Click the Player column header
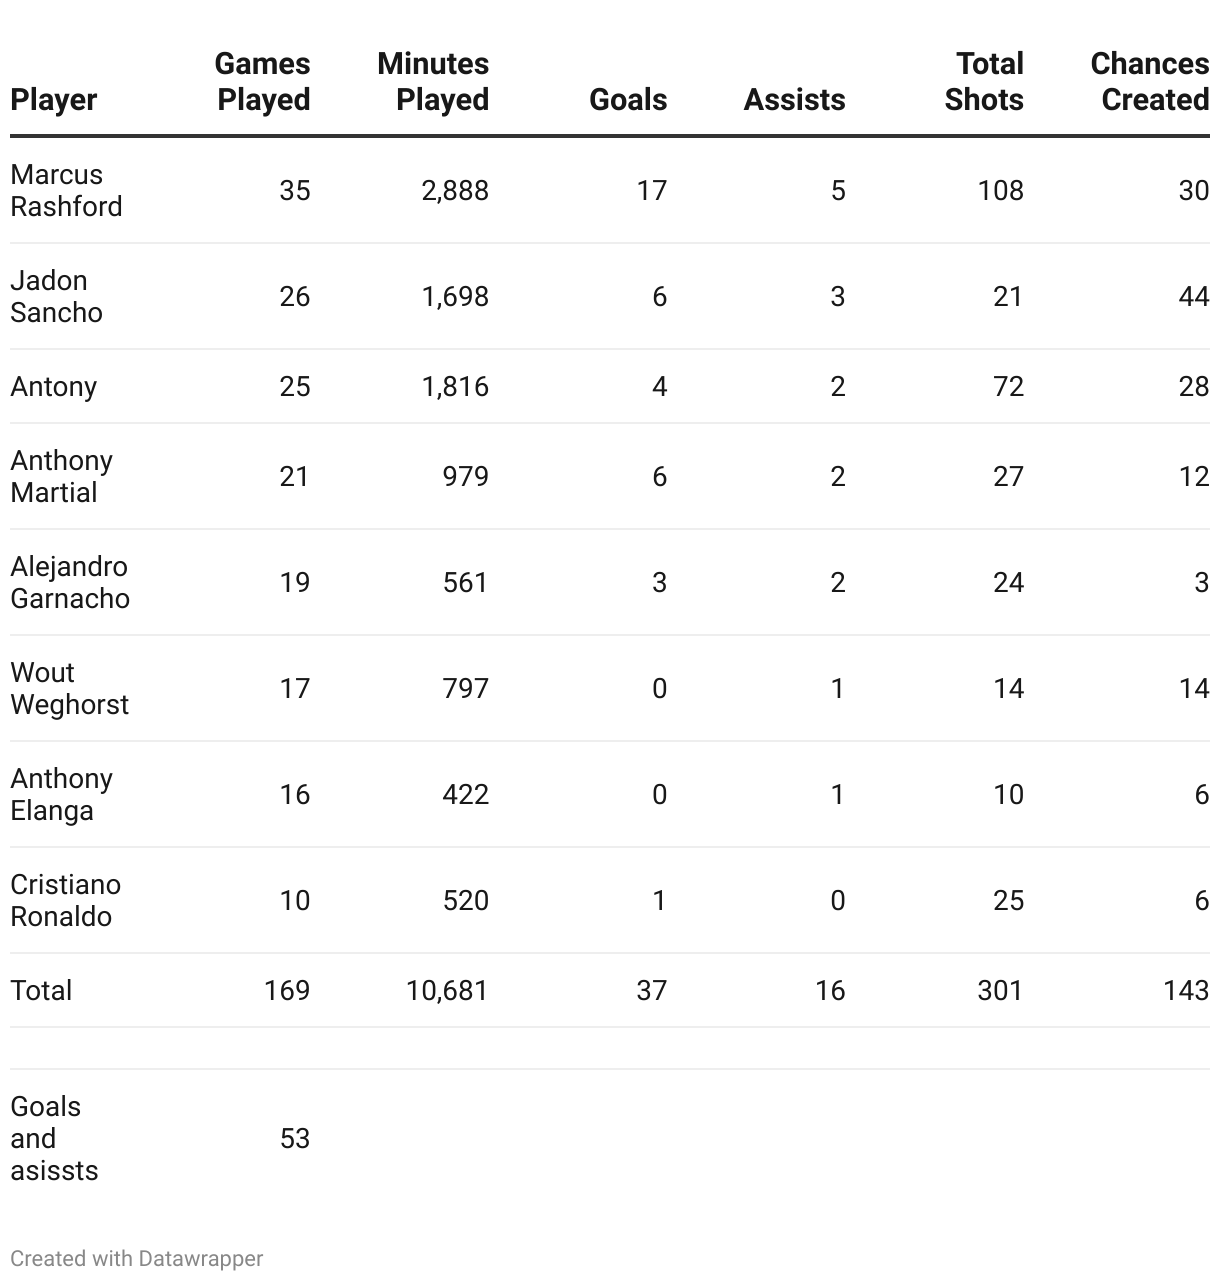The width and height of the screenshot is (1220, 1282). click(54, 100)
